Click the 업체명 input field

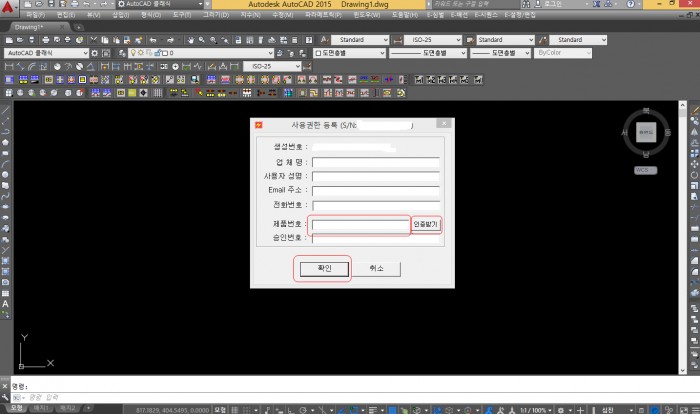375,162
